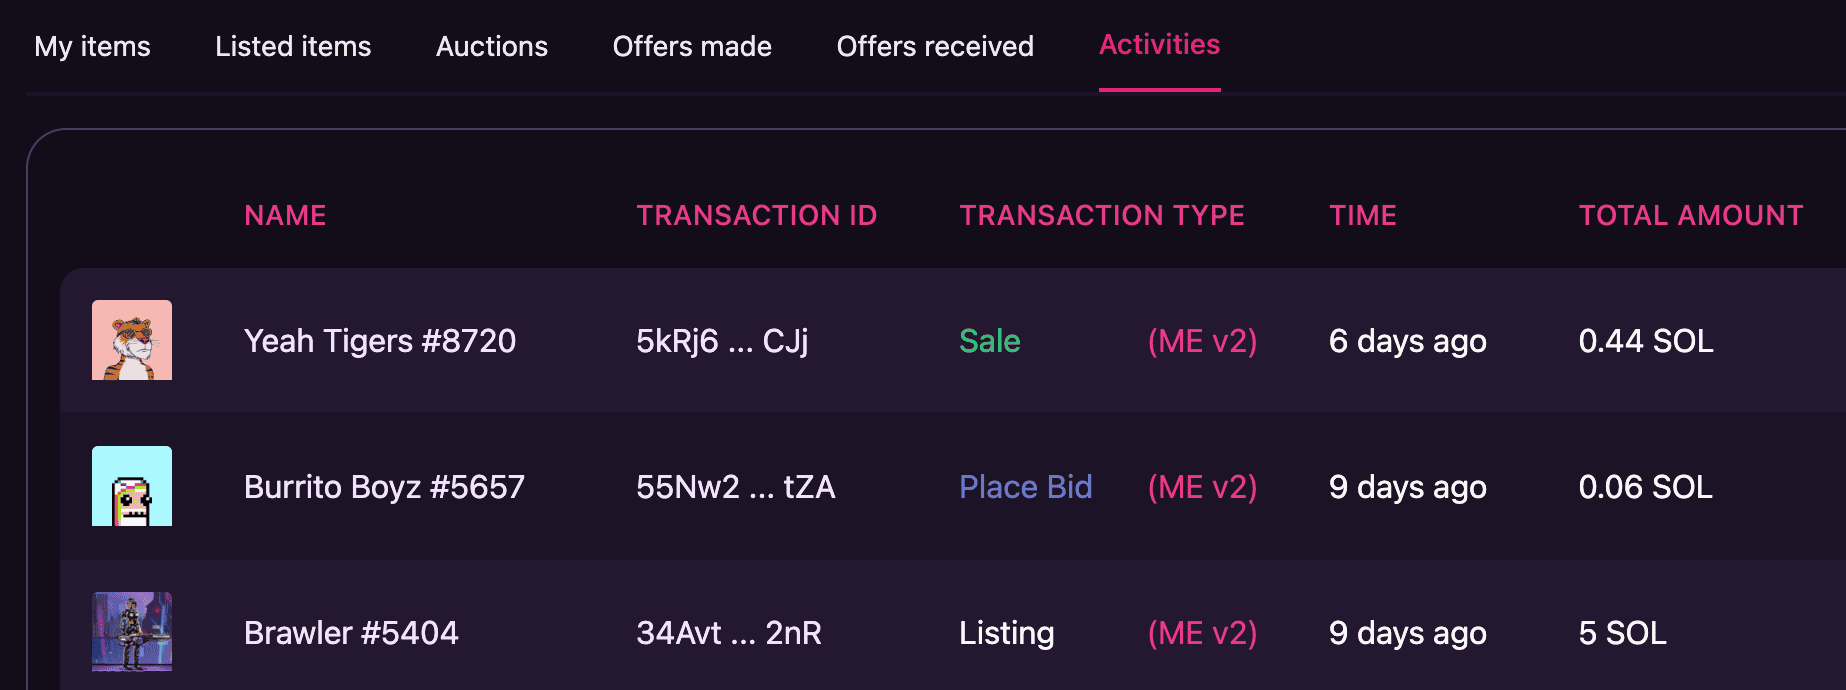
Task: Open transaction 5kRj6 ... CJj details
Action: 722,340
